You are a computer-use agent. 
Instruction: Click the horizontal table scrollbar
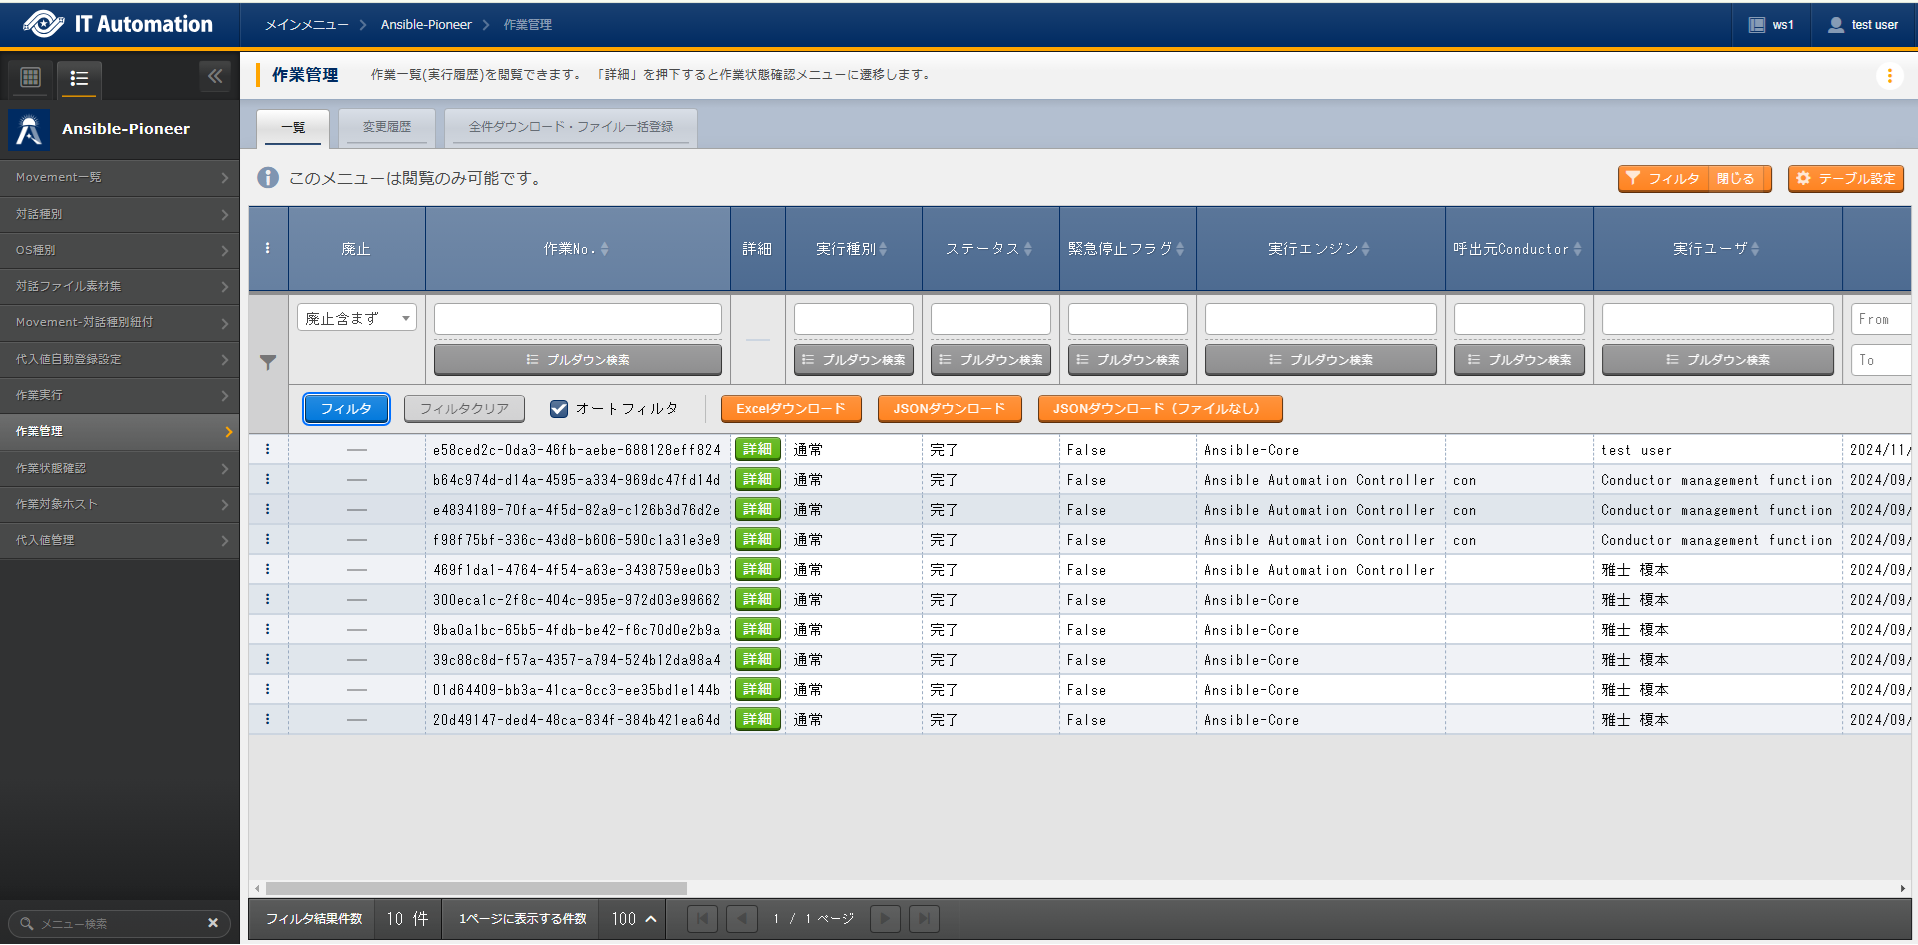[x=476, y=888]
